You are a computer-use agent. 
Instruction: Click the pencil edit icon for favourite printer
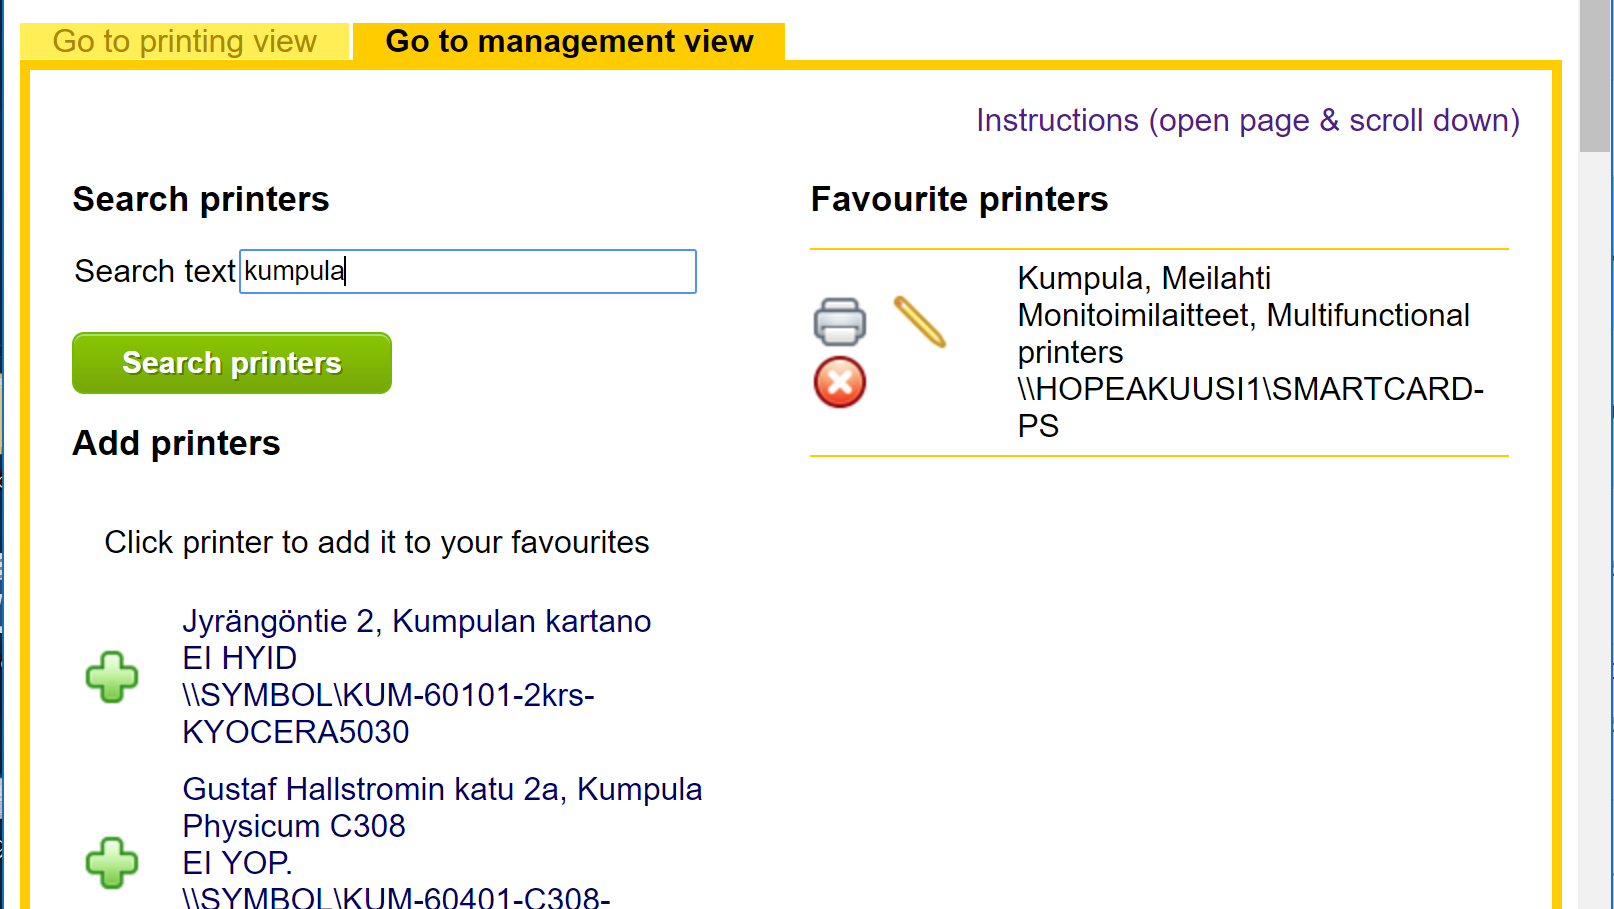(920, 322)
